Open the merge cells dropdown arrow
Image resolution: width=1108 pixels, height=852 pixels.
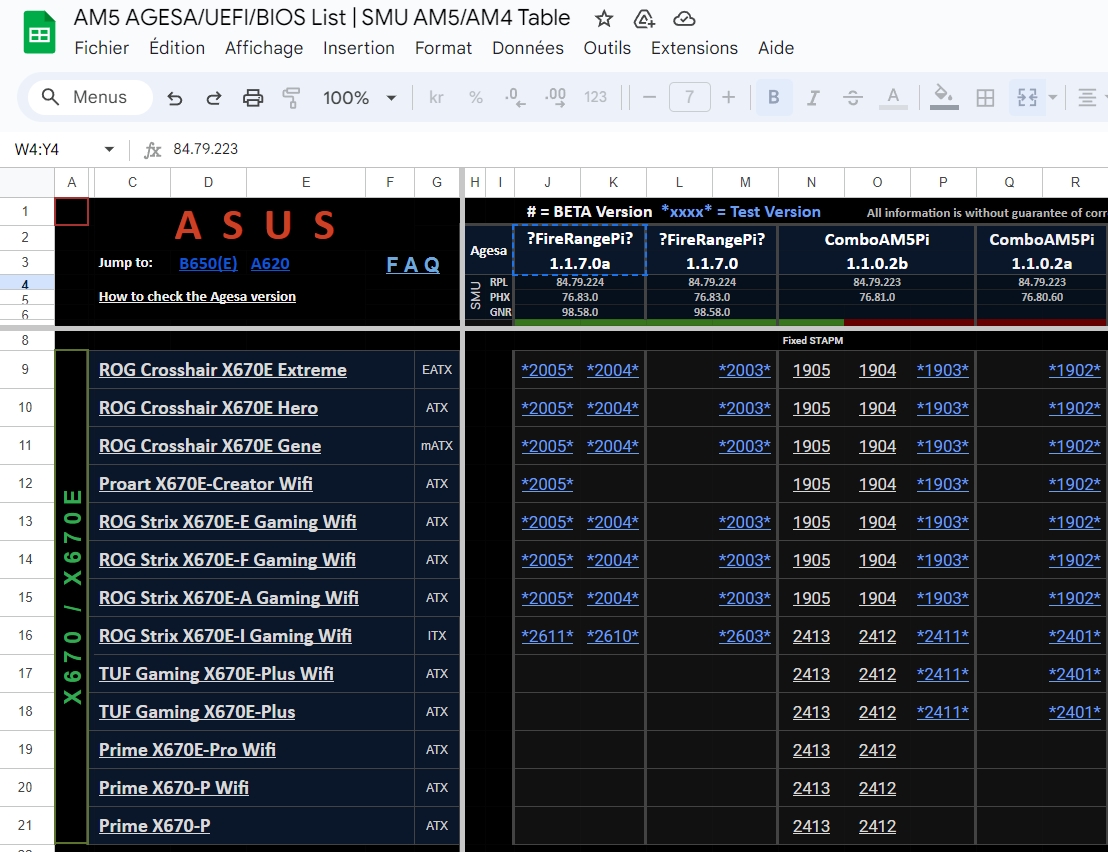coord(1053,97)
